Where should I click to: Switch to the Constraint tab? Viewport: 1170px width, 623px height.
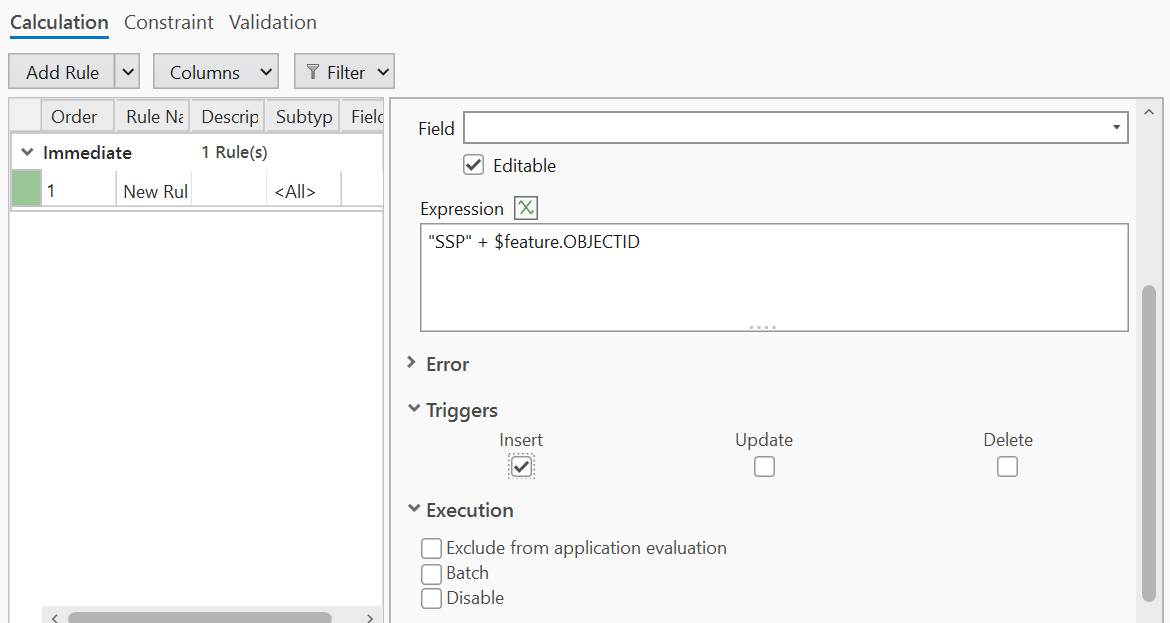point(169,22)
